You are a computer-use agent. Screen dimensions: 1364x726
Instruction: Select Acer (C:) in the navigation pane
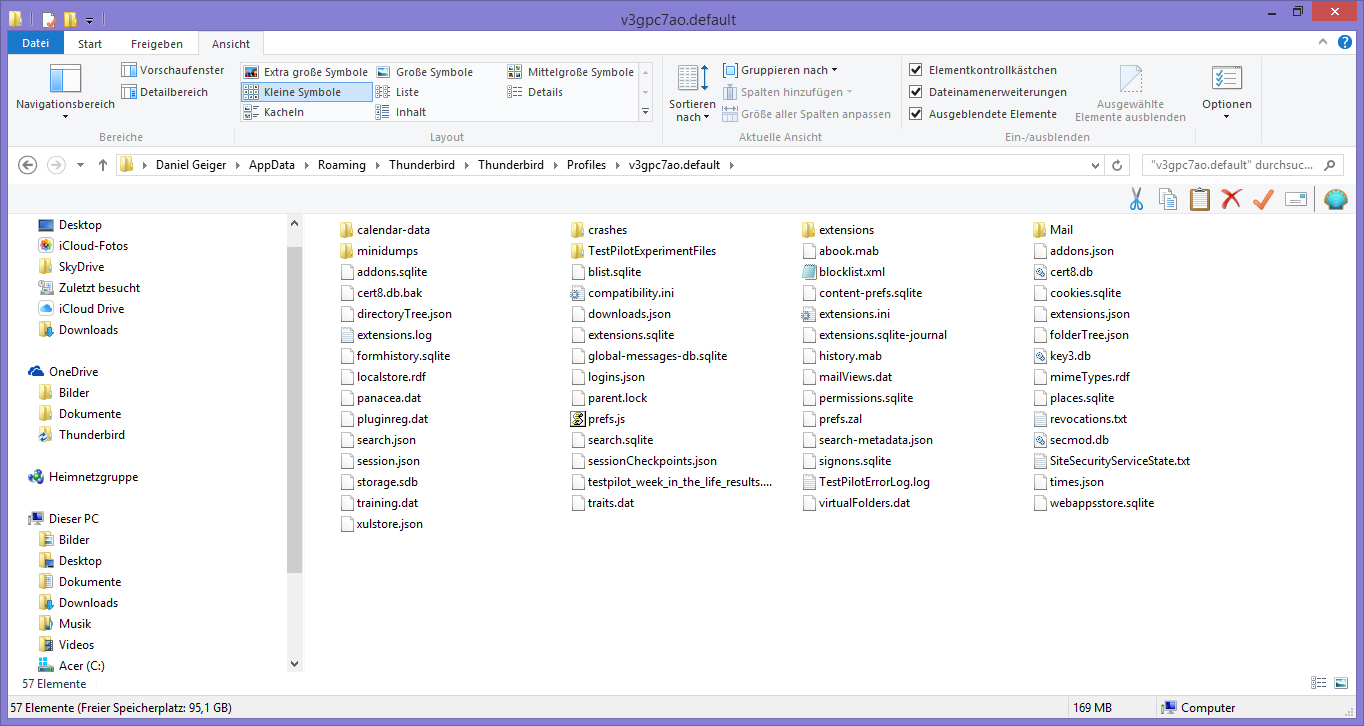click(x=71, y=666)
